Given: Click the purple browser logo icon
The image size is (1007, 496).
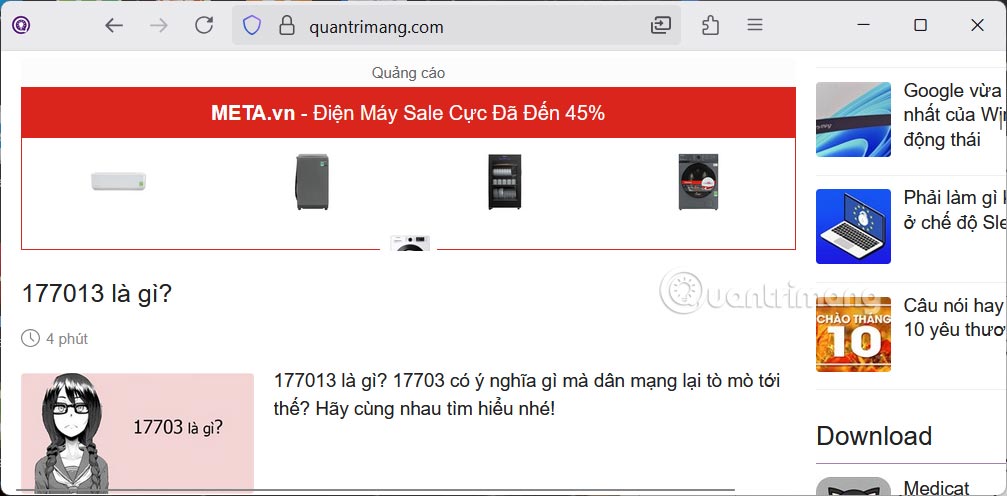Looking at the screenshot, I should 21,26.
